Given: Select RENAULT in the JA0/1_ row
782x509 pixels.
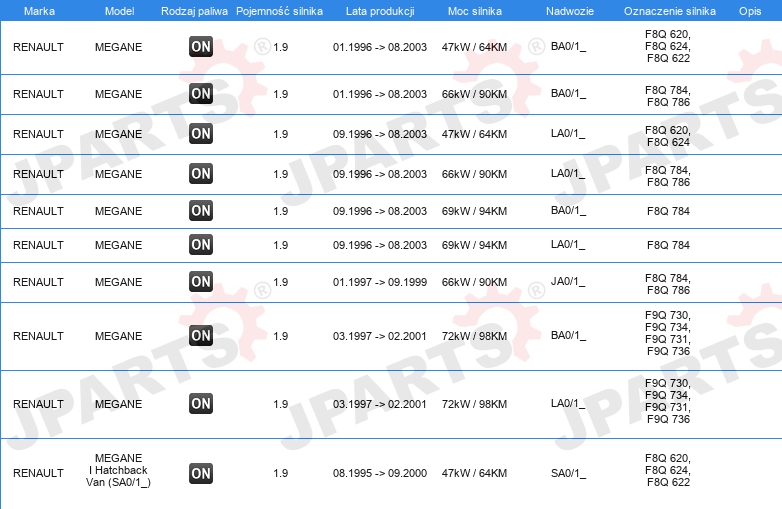Looking at the screenshot, I should pos(38,282).
